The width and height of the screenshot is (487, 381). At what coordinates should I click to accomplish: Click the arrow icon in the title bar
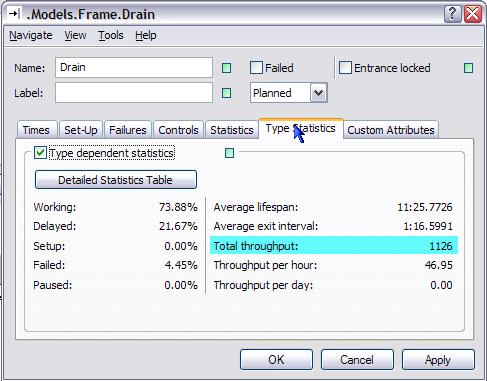14,14
